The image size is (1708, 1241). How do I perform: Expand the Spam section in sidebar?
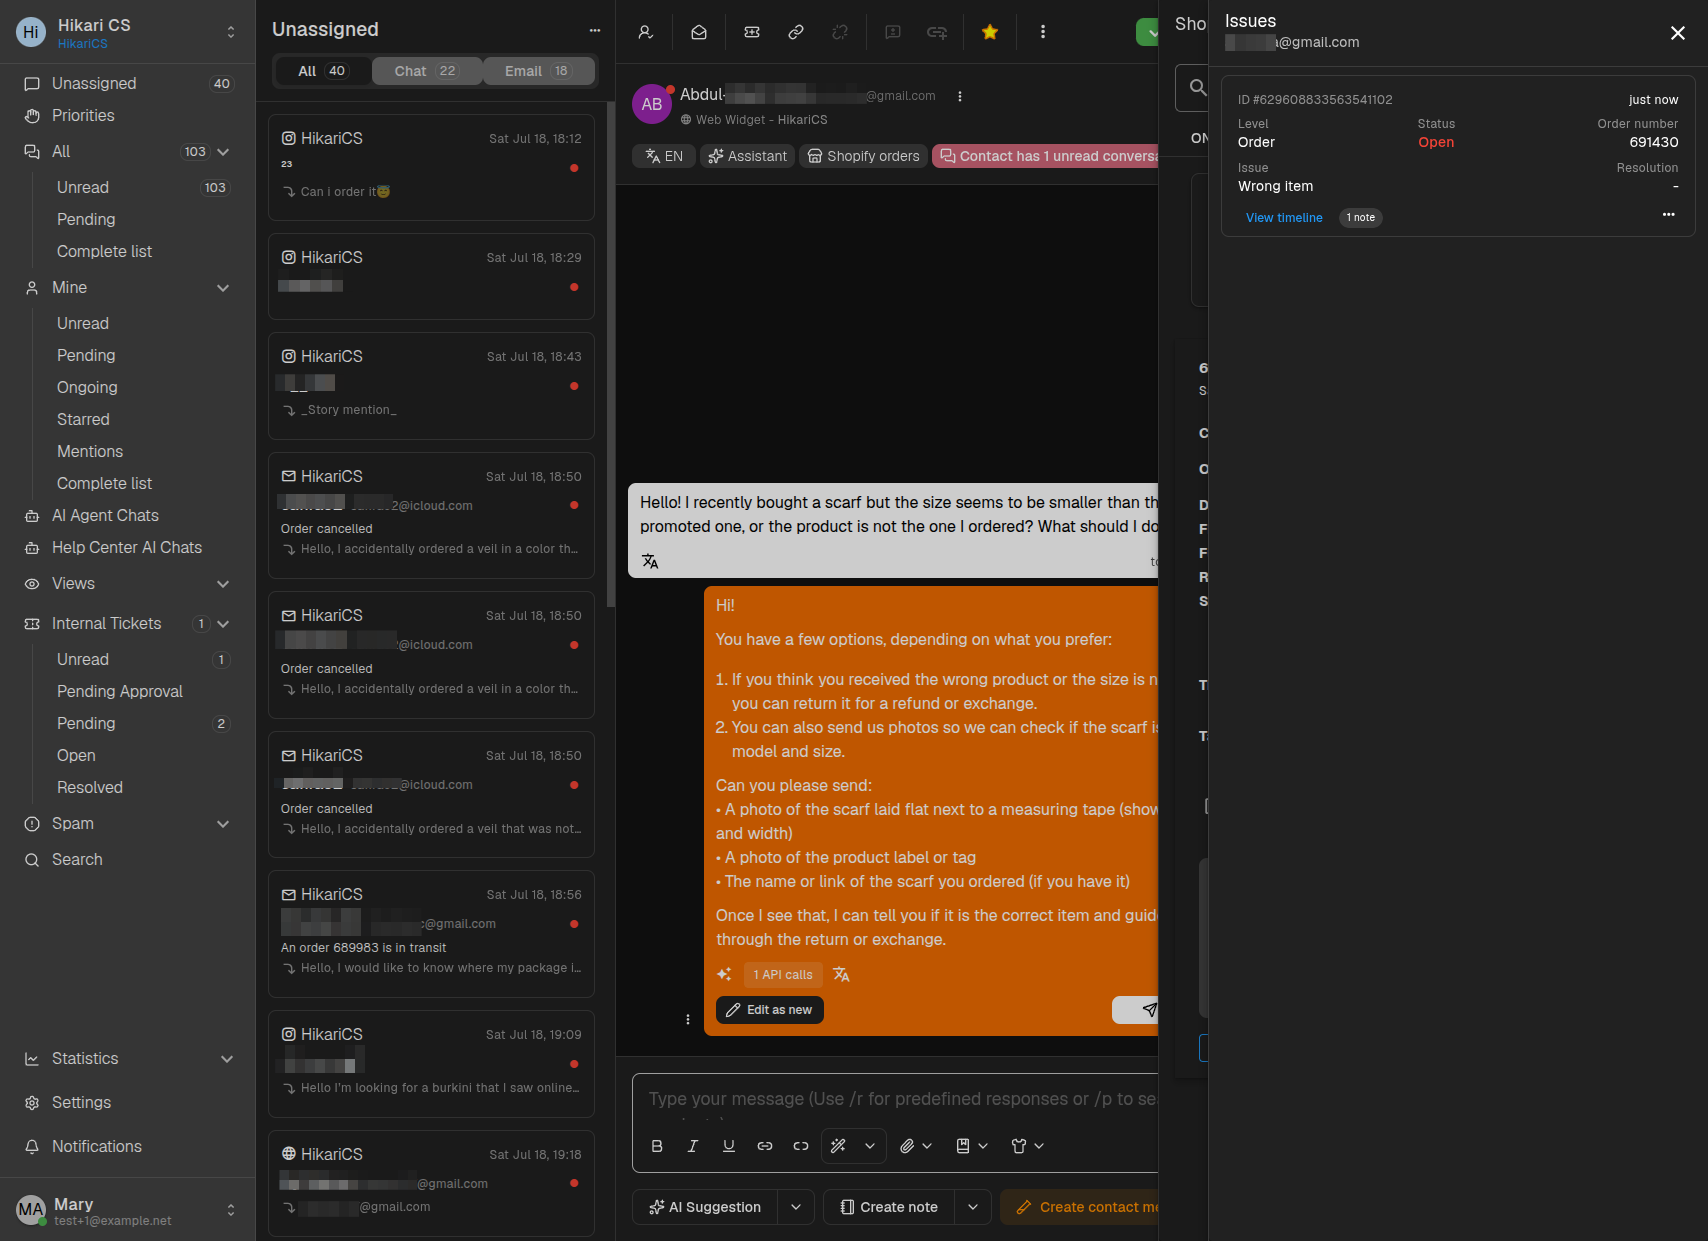point(223,824)
